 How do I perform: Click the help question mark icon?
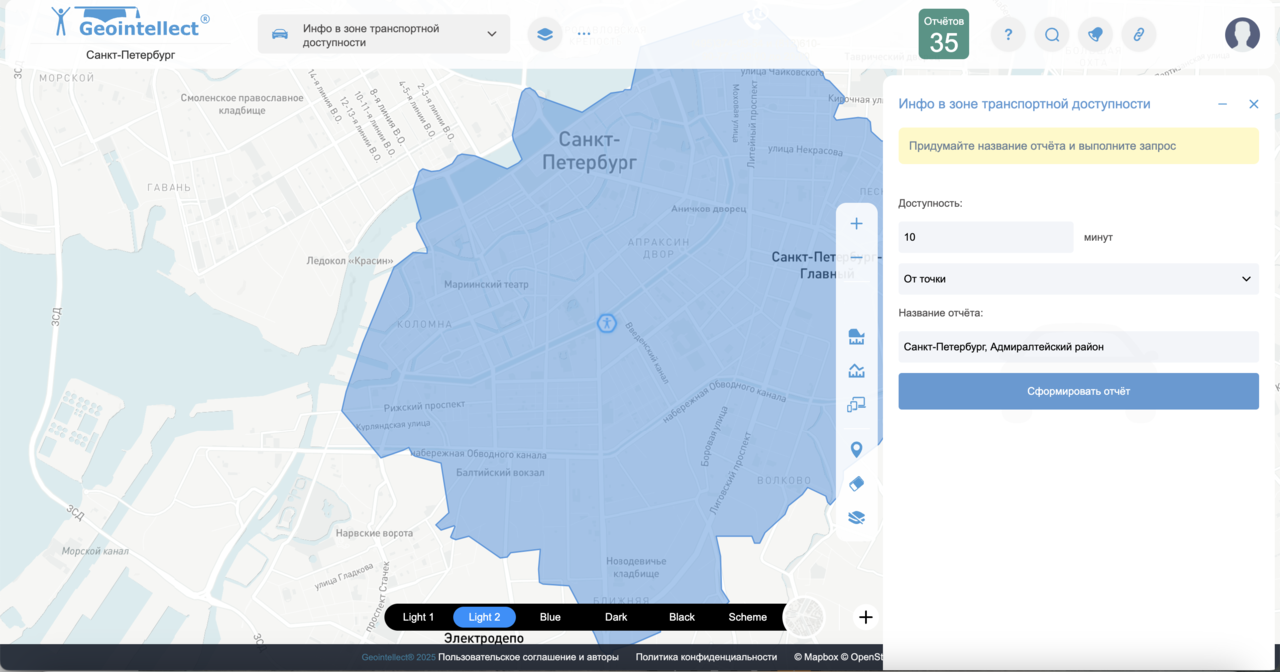coord(1008,35)
